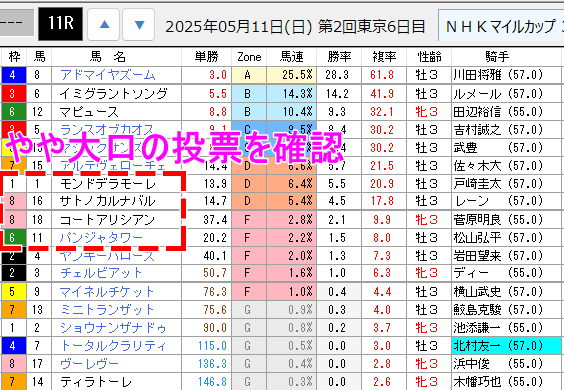
Task: Open the NHKマイルカップ race tab
Action: pyautogui.click(x=501, y=26)
